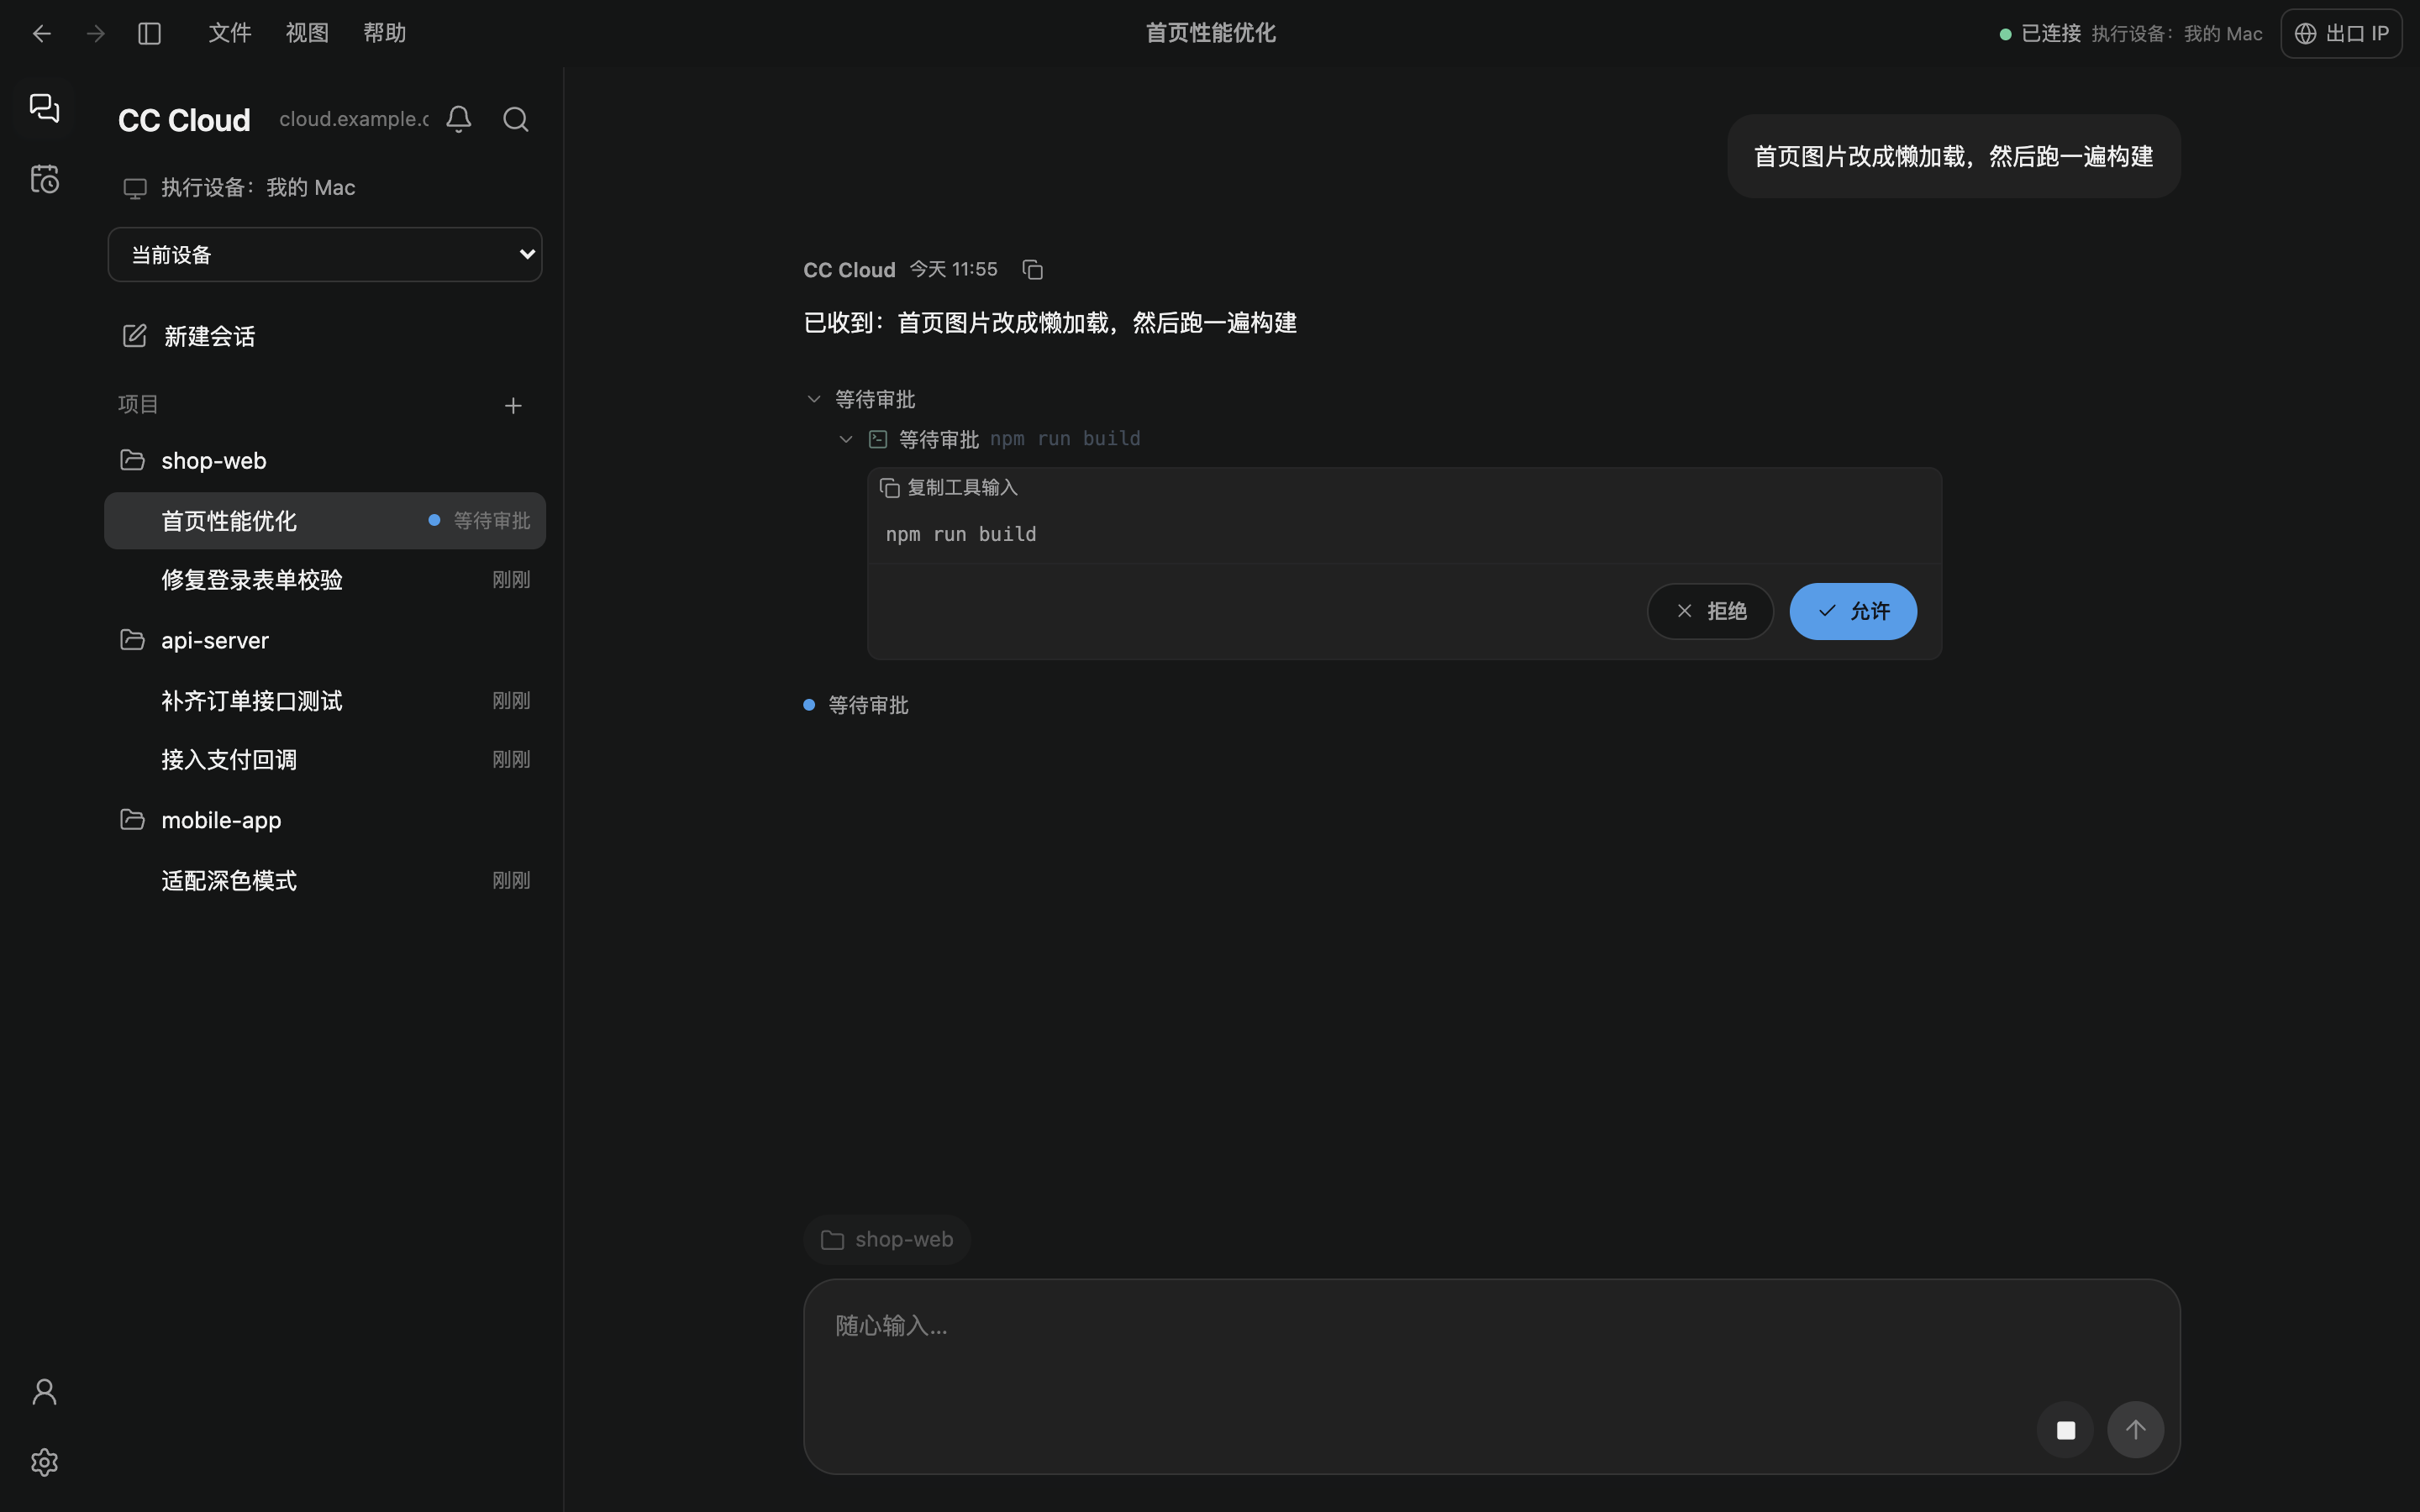The image size is (2420, 1512).
Task: Open the 当前设备 dropdown
Action: pos(325,255)
